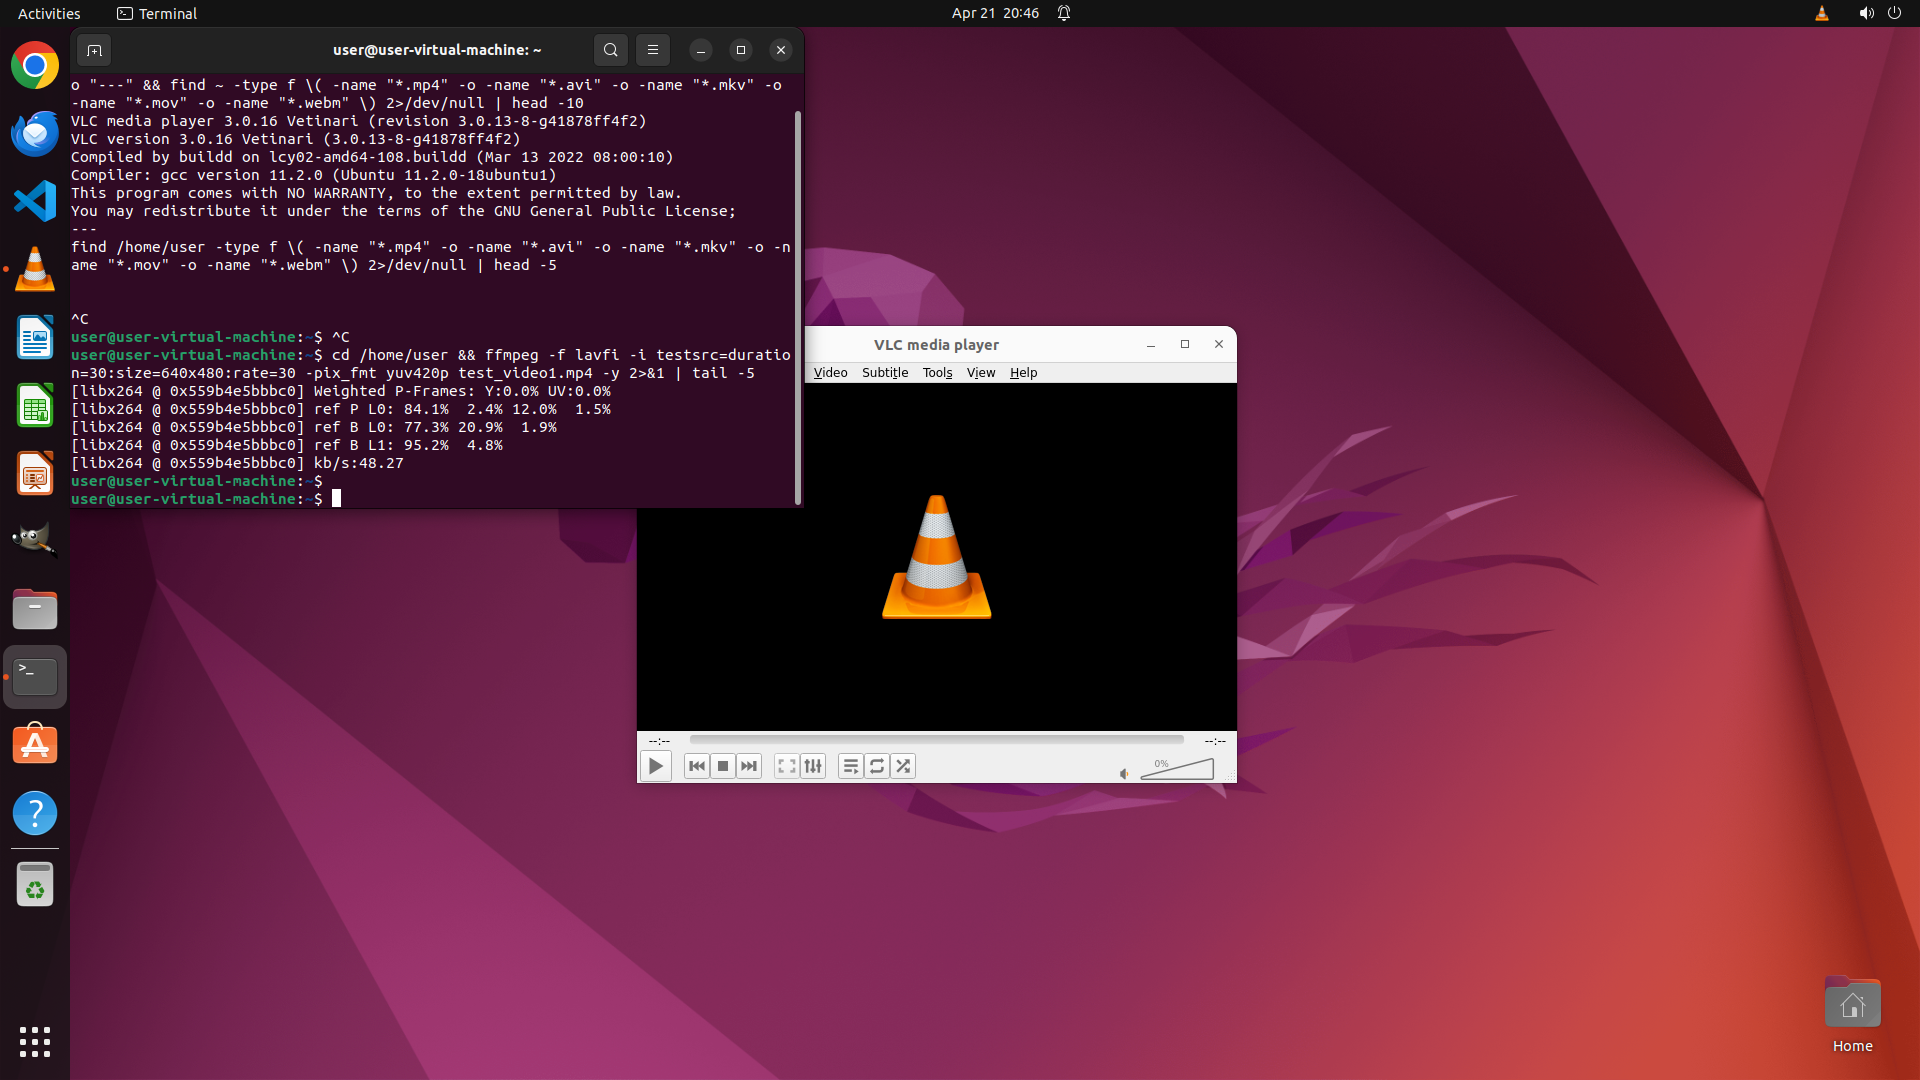
Task: Toggle VLC fullscreen video mode
Action: coord(787,766)
